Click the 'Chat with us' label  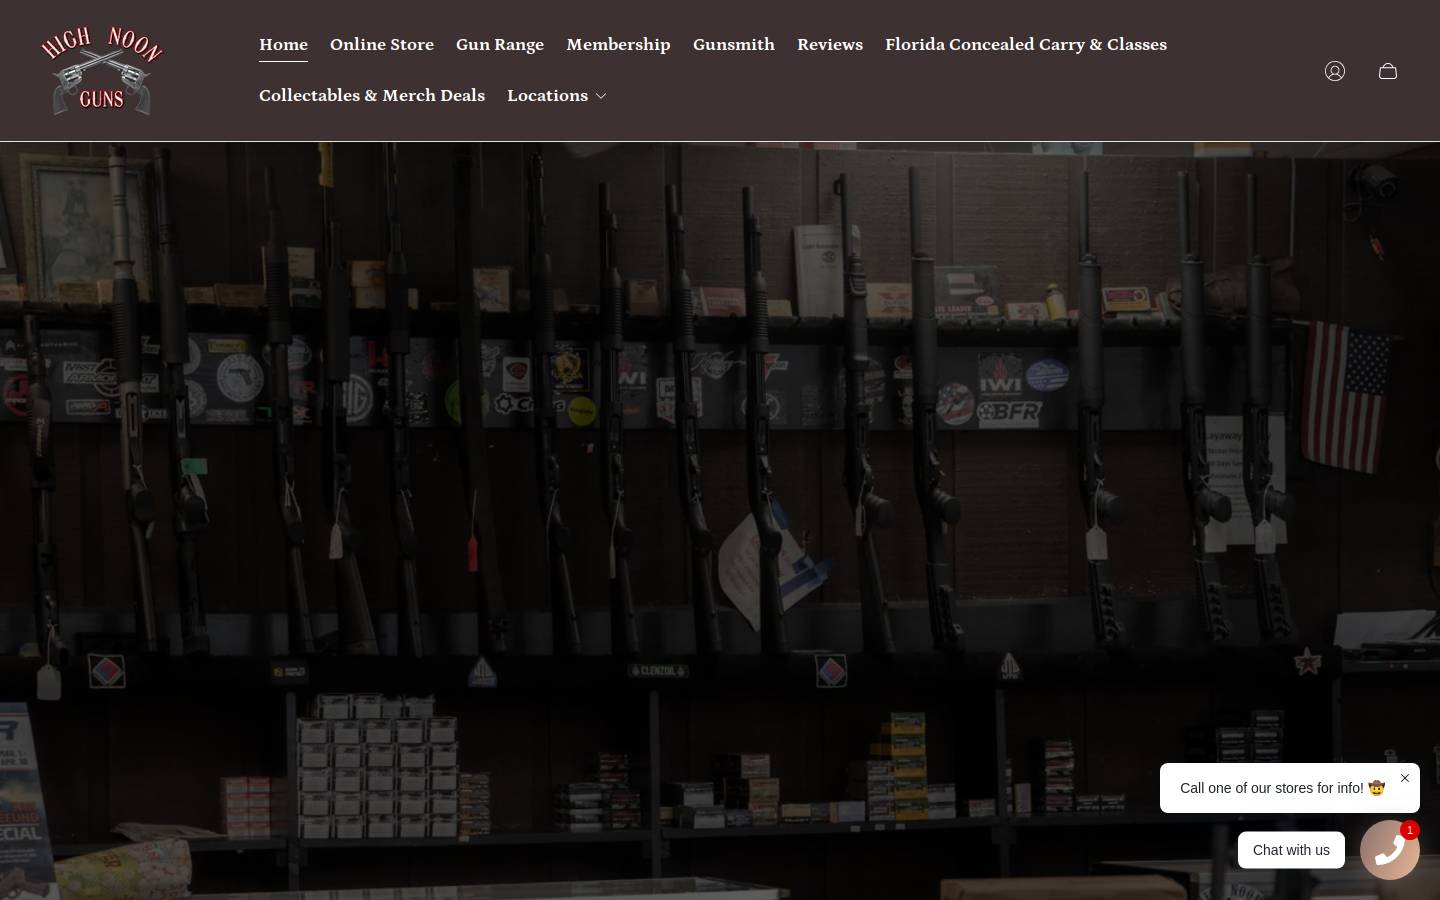click(1291, 850)
